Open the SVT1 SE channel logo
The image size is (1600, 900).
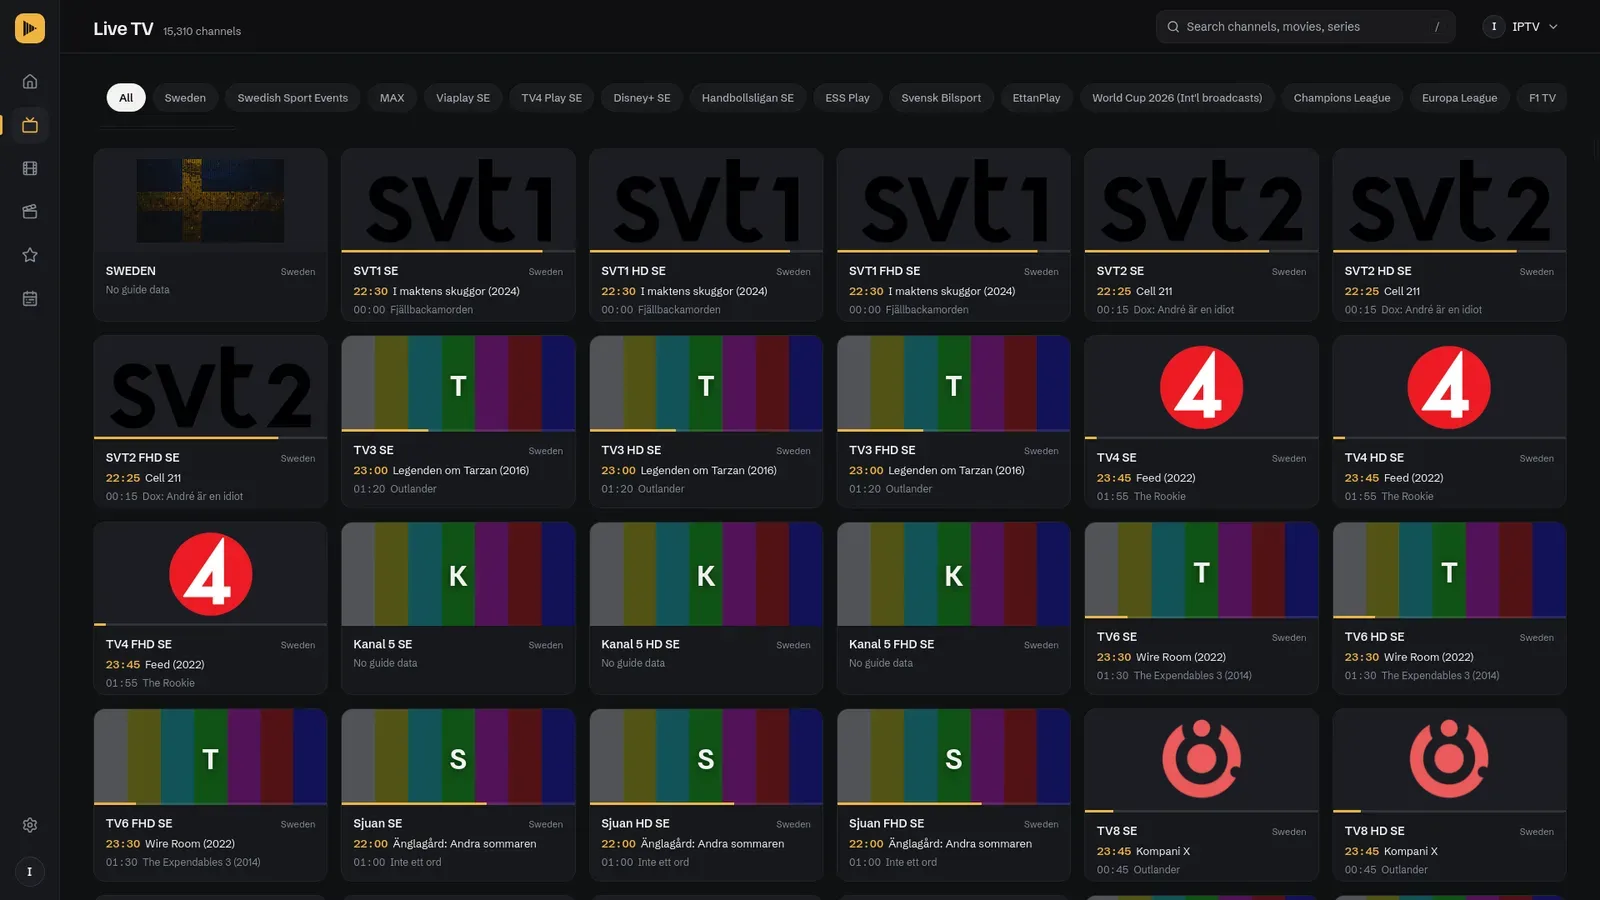coord(458,200)
